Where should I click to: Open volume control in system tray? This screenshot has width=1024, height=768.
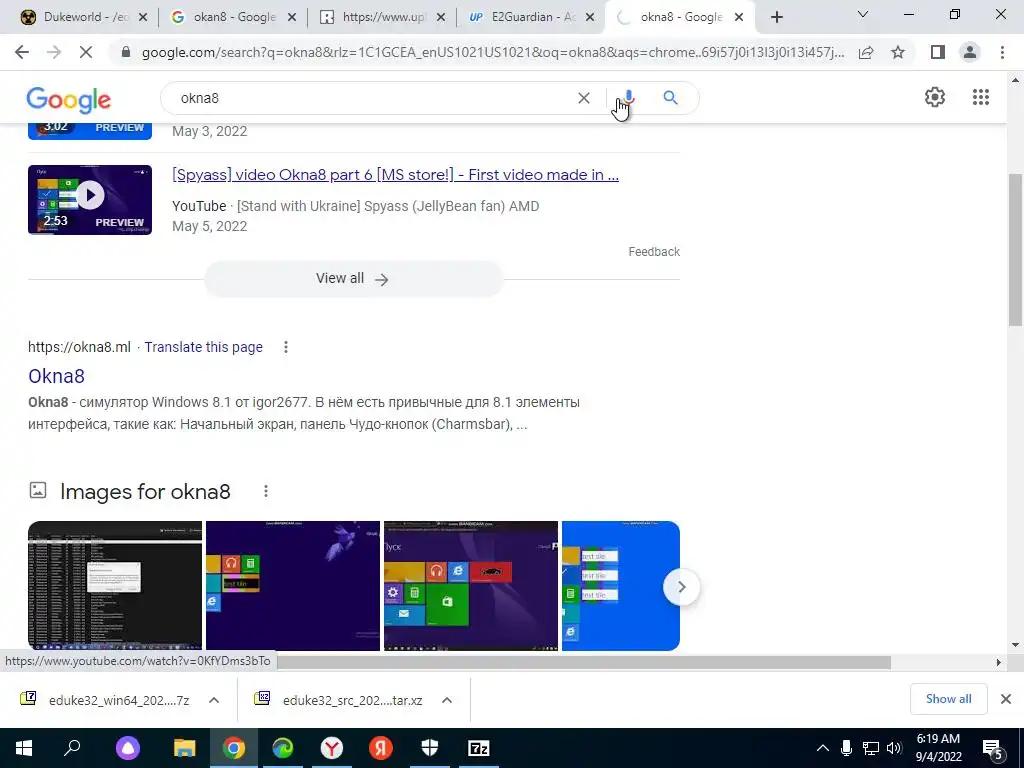click(894, 748)
